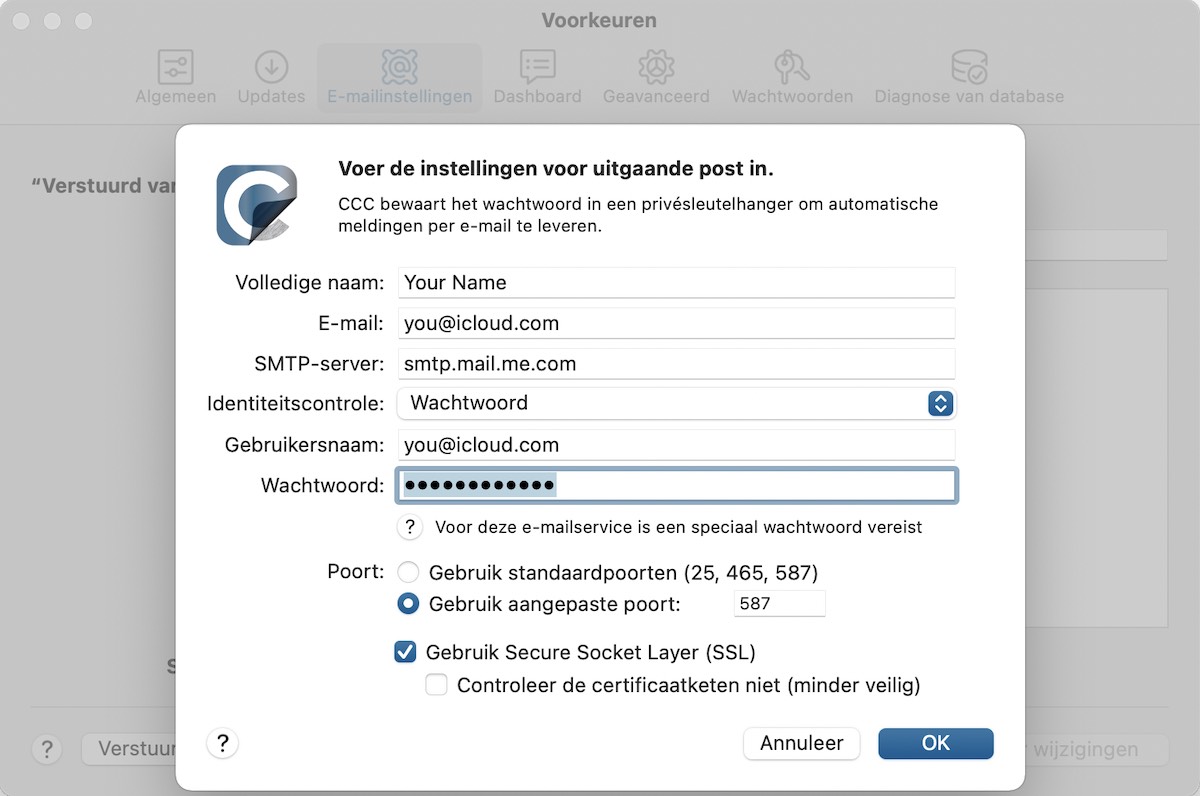Click the help button next to Annuleer
Image resolution: width=1200 pixels, height=796 pixels.
point(223,743)
